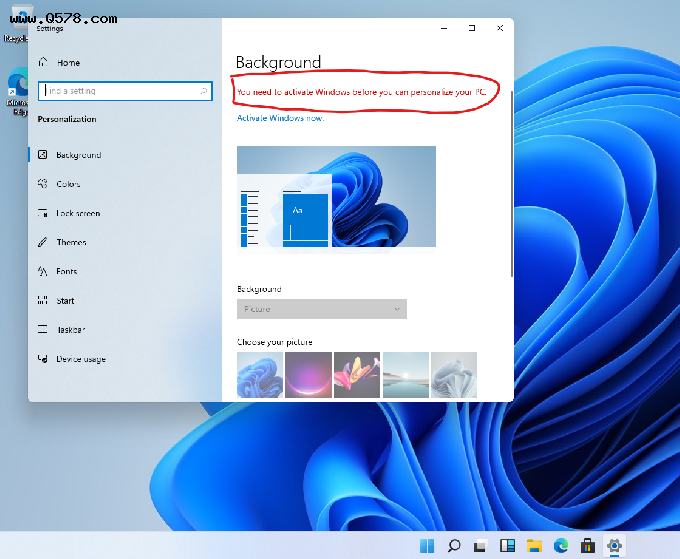
Task: Choose the blue bloom wallpaper thumbnail
Action: point(260,375)
